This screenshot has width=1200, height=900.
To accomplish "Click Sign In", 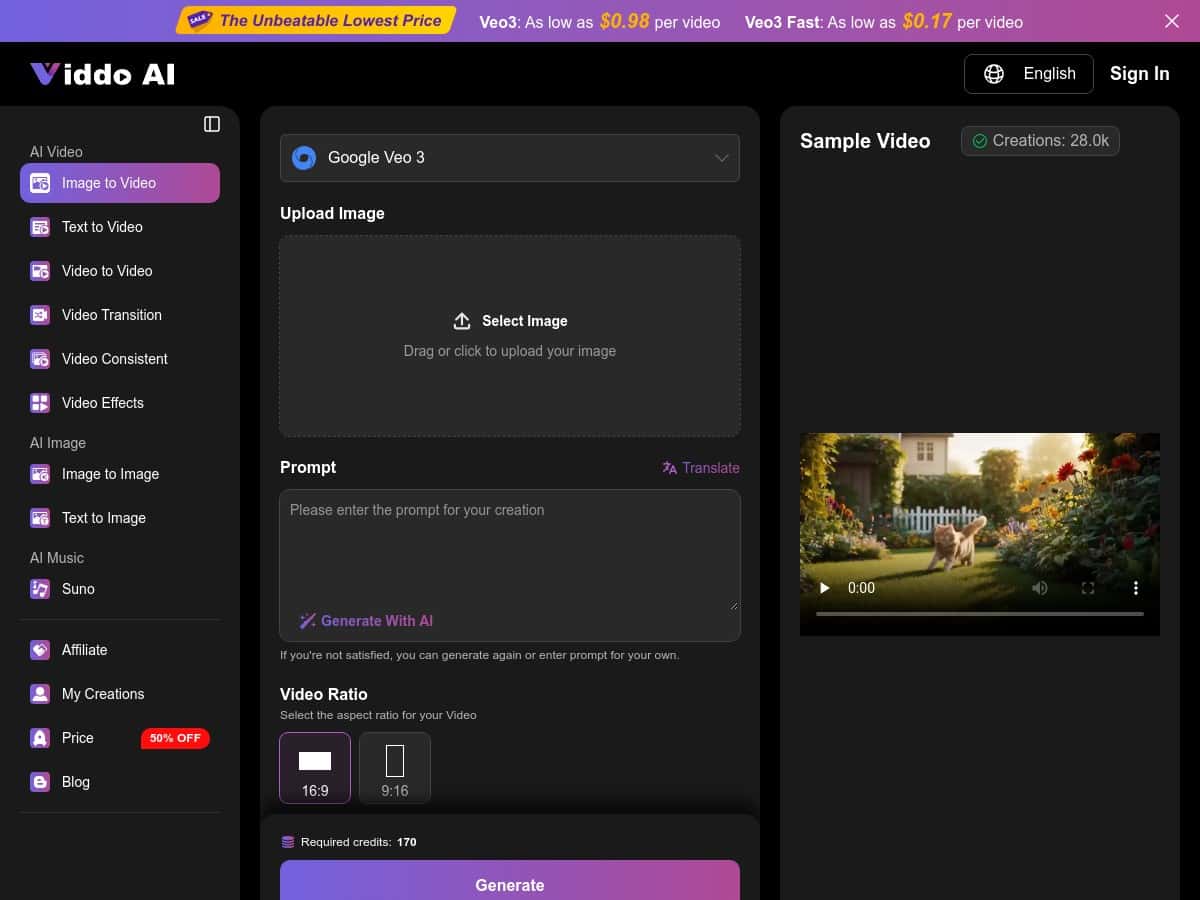I will (x=1139, y=73).
